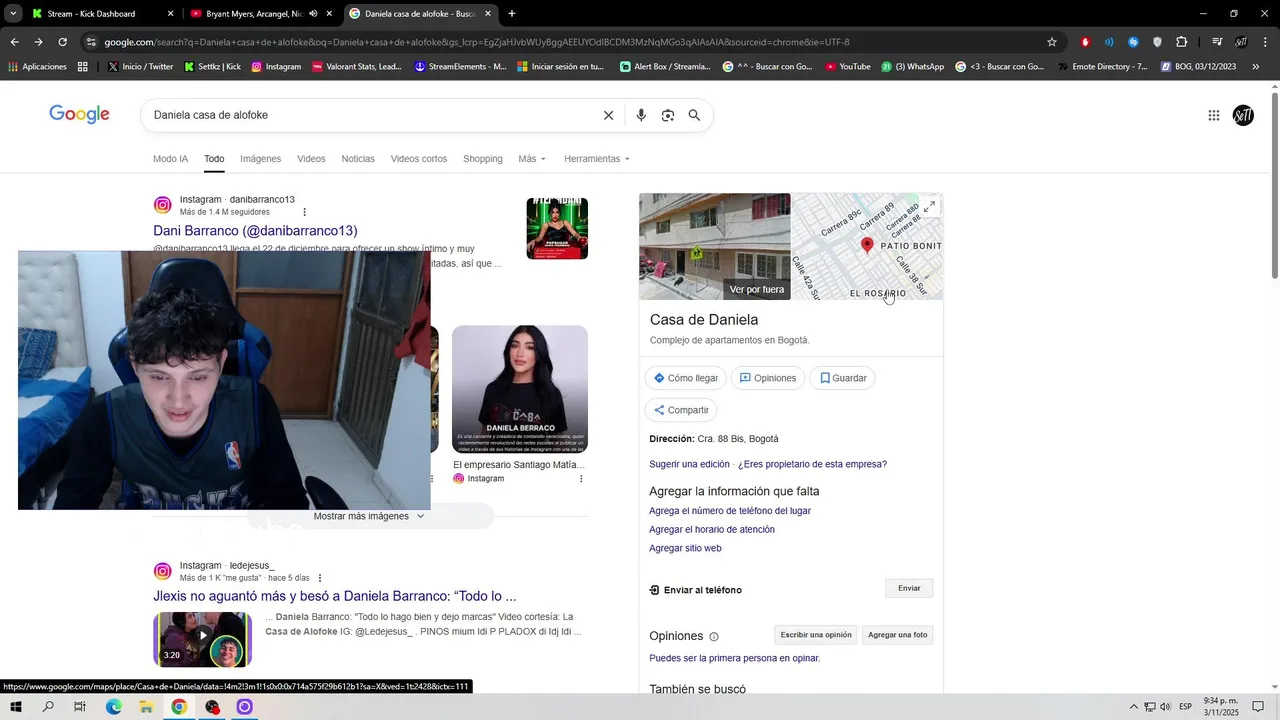Submit search with the magnifying glass icon
Viewport: 1280px width, 720px height.
694,115
